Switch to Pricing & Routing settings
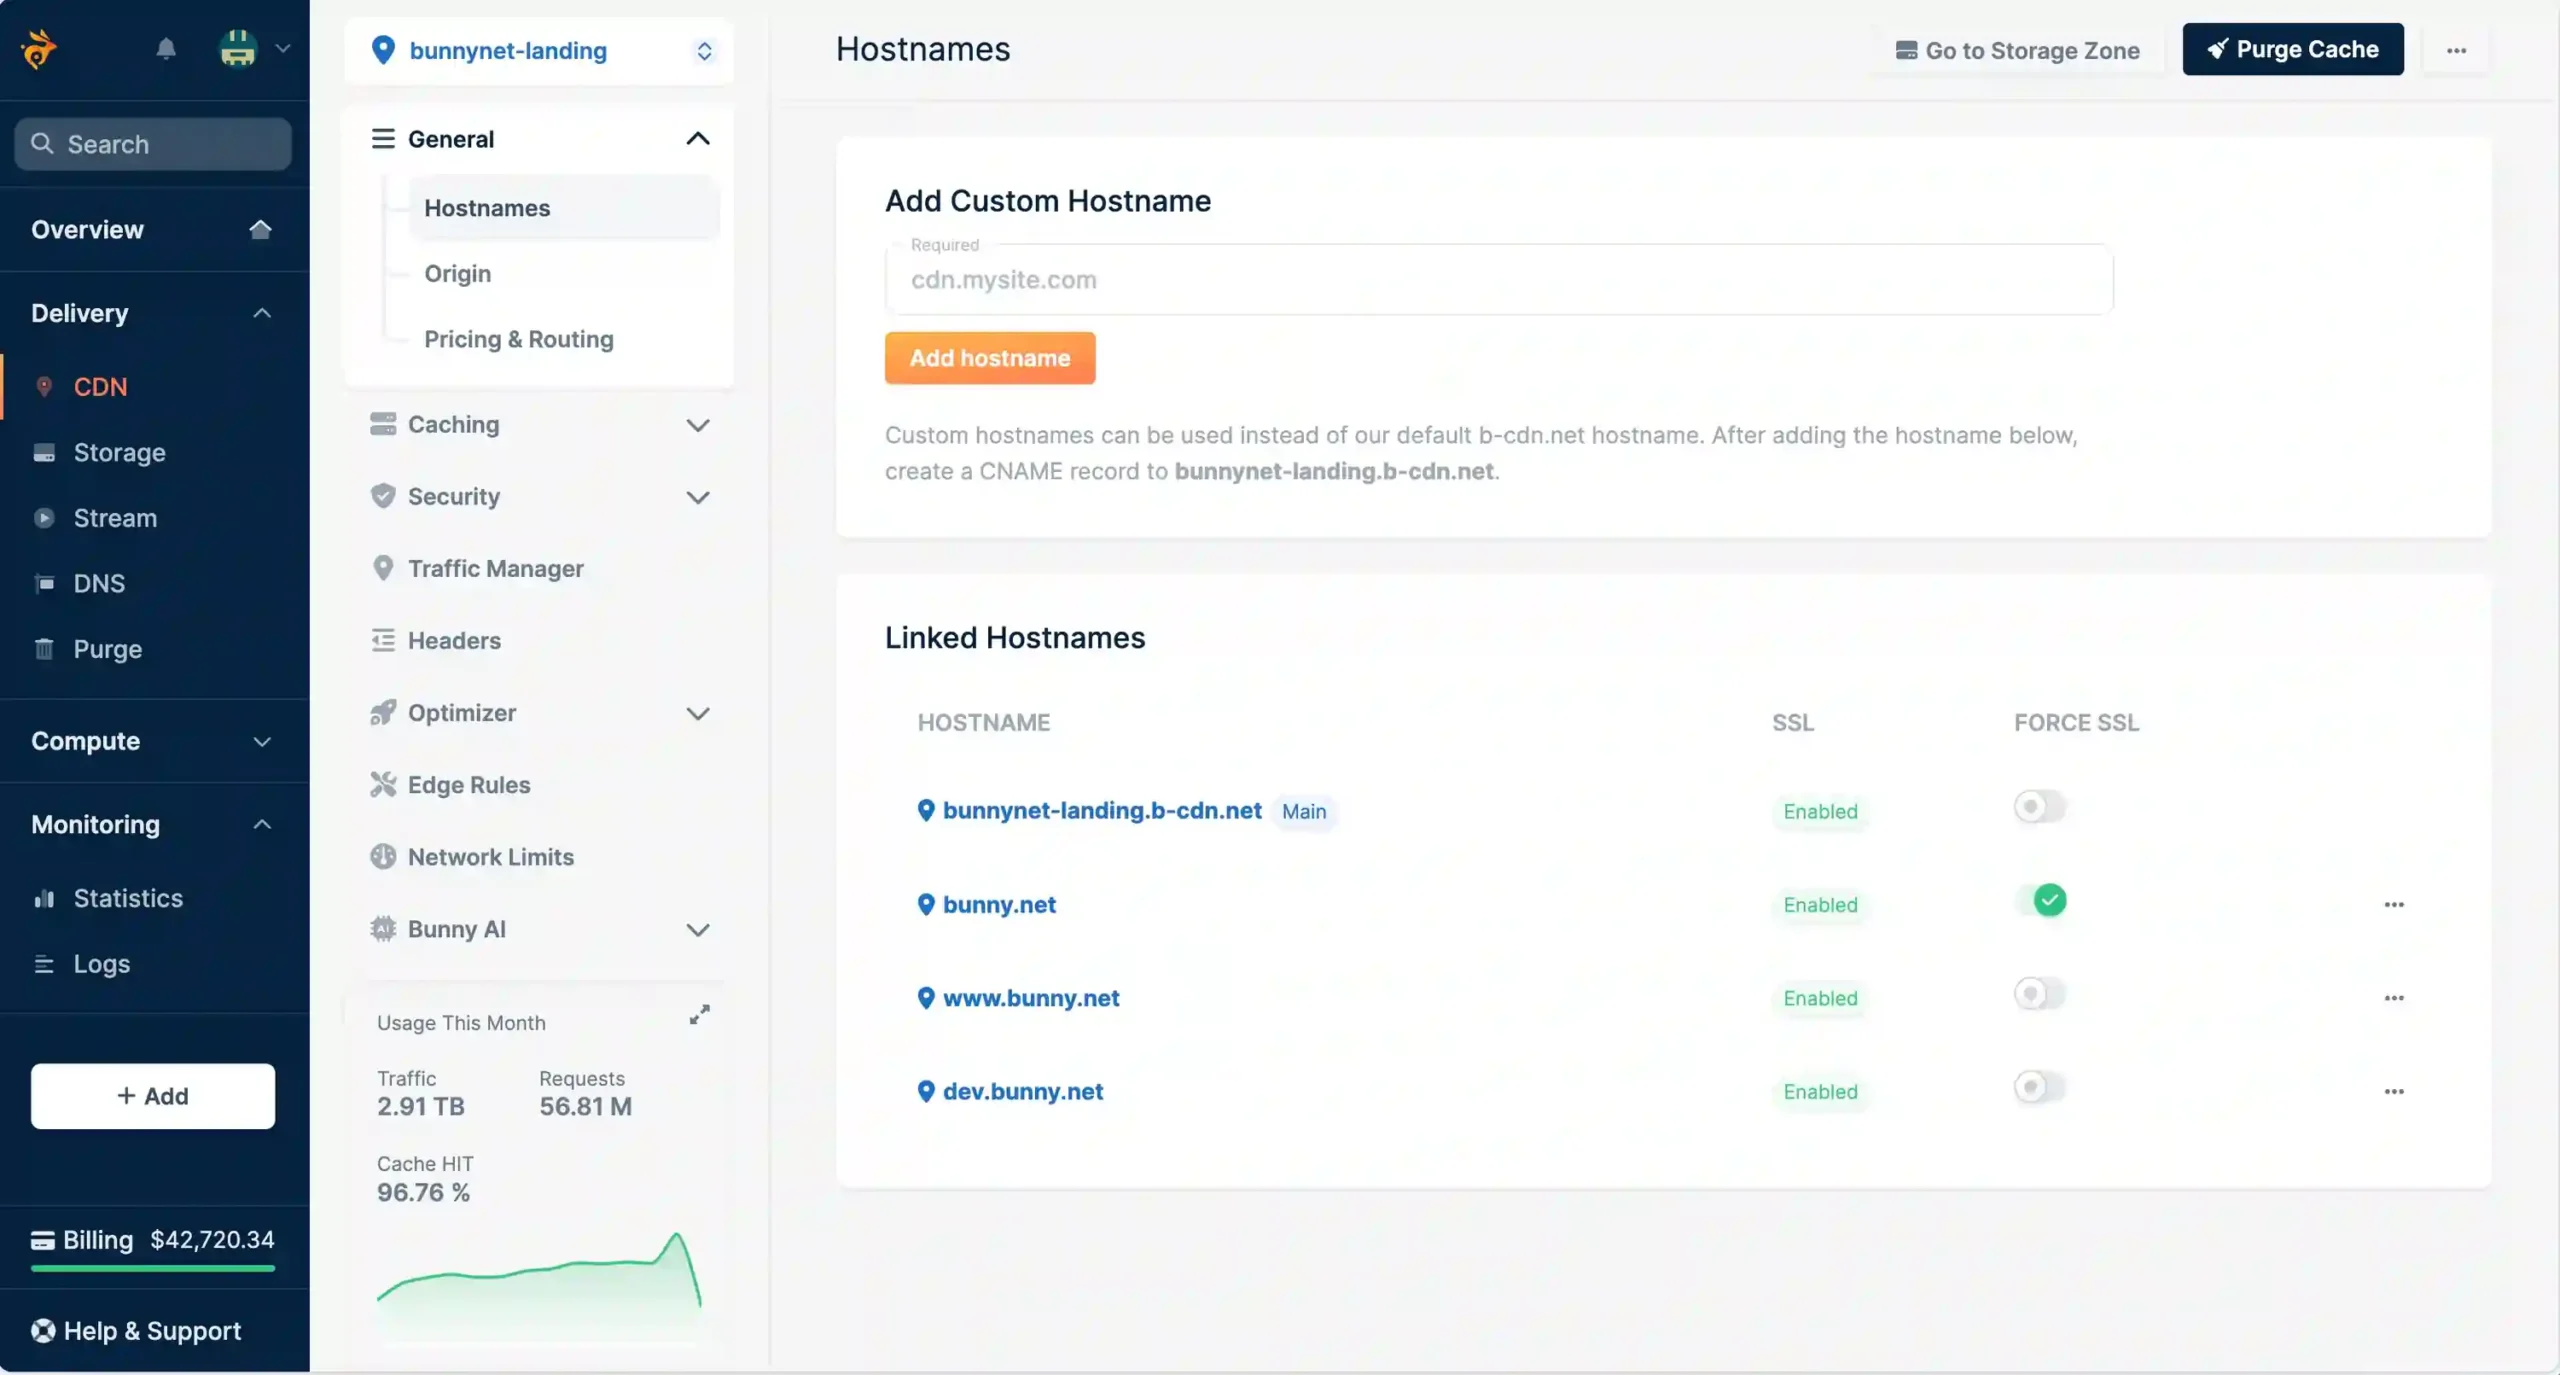This screenshot has width=2560, height=1375. pyautogui.click(x=518, y=339)
